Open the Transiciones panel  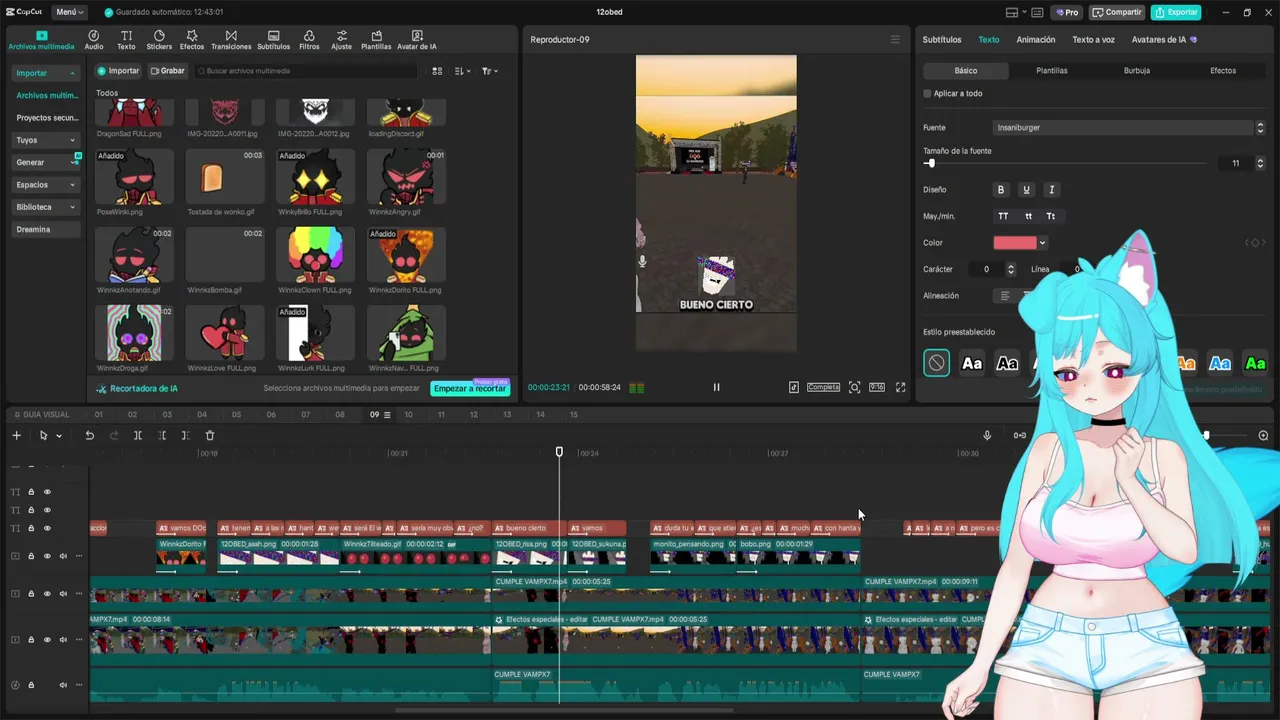(231, 40)
